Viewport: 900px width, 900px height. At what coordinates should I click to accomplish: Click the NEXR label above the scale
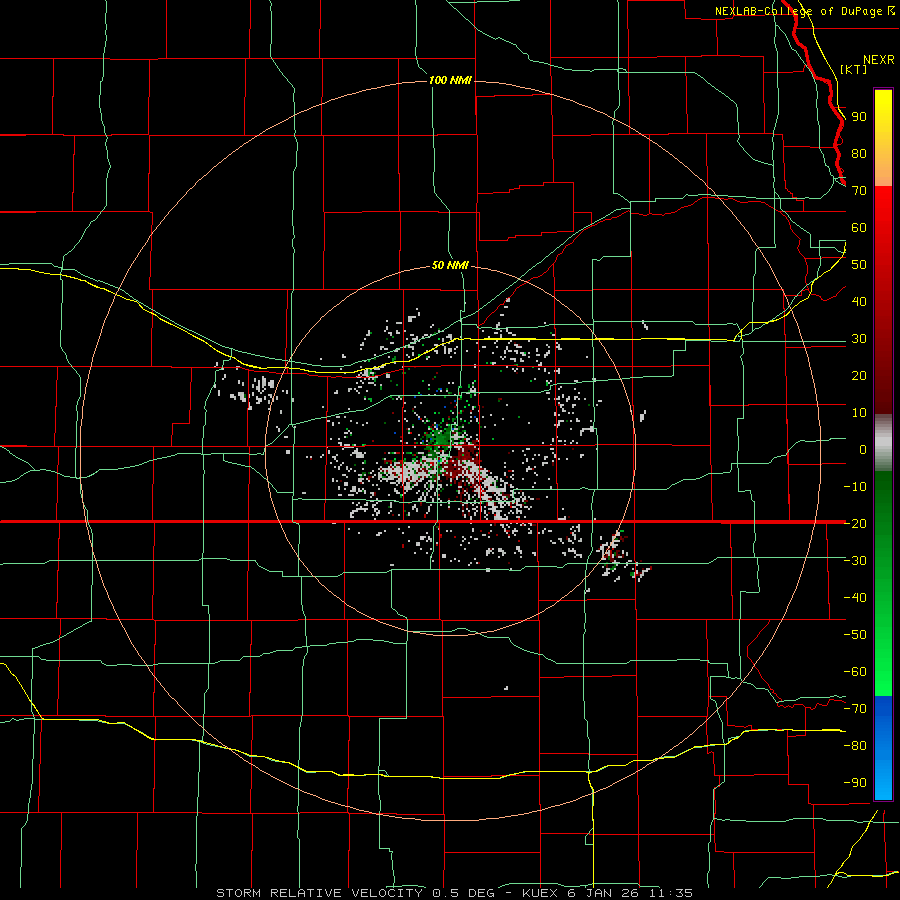[879, 60]
